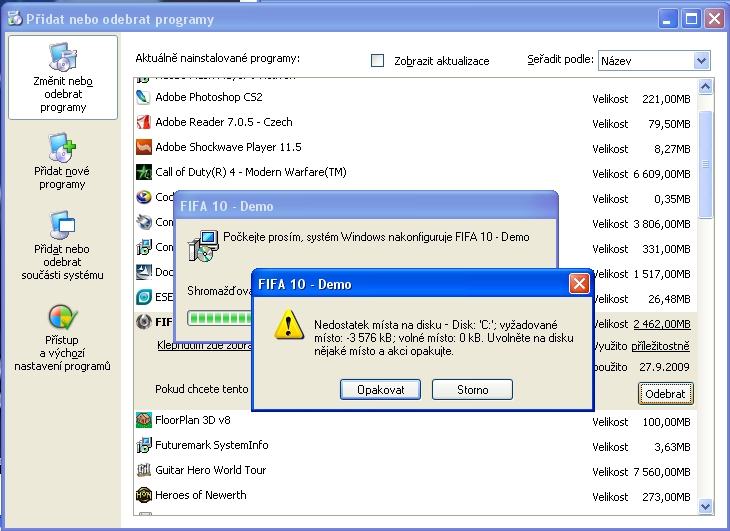Open Přidat nebo odebrat součásti systému icon
Viewport: 730px width, 531px height.
point(62,225)
